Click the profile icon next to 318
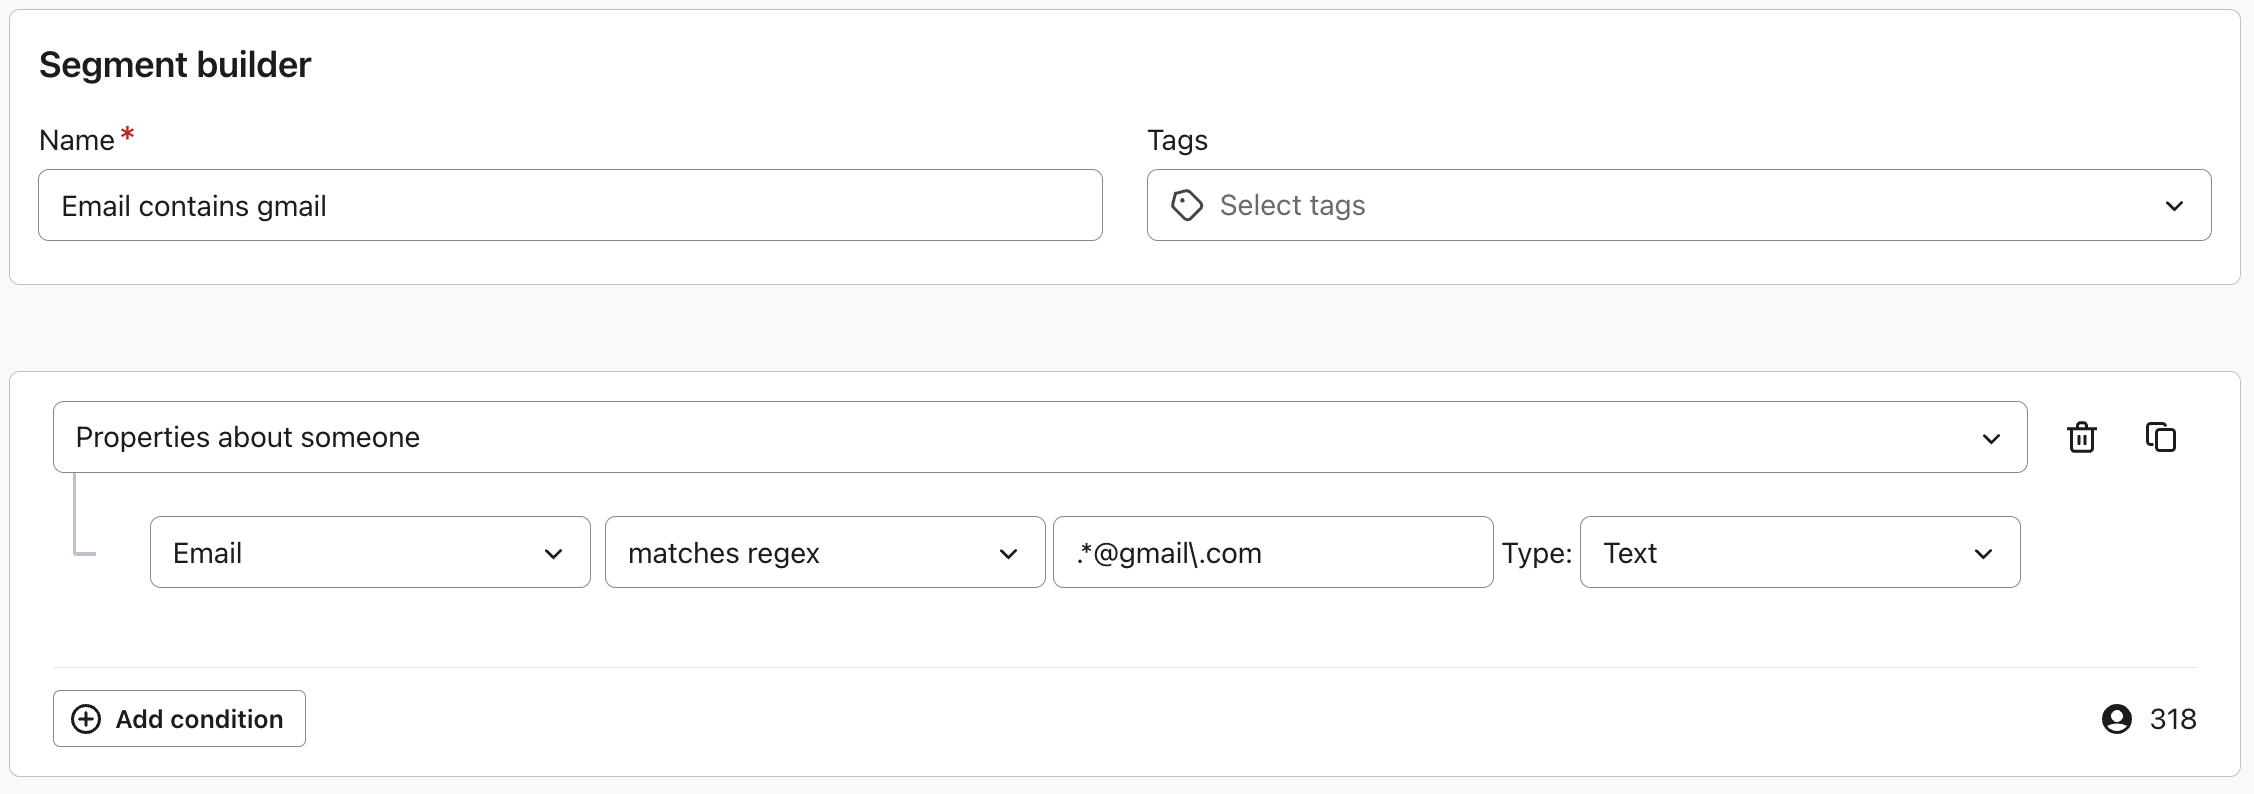This screenshot has height=794, width=2254. click(x=2116, y=719)
